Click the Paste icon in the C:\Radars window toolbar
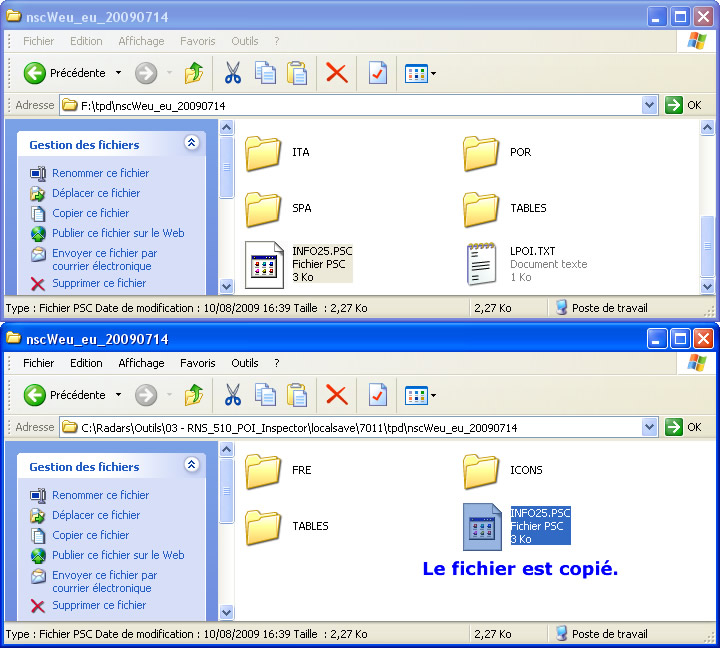This screenshot has height=648, width=720. [297, 395]
